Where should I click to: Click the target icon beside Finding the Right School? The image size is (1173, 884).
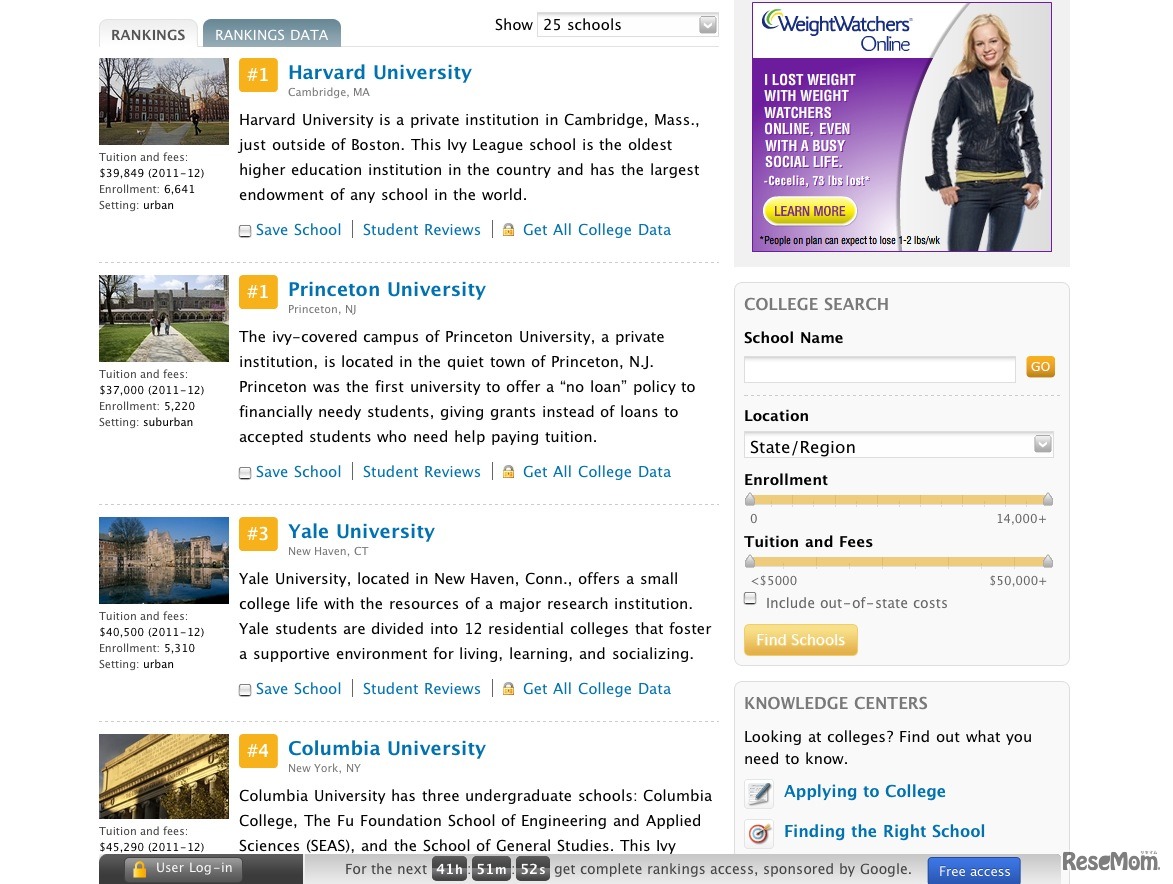point(758,833)
